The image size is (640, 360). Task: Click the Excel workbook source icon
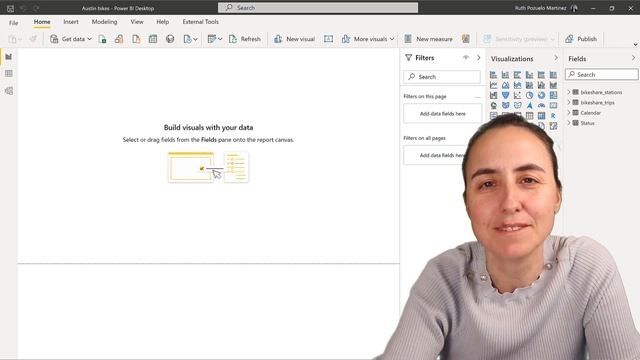pos(102,39)
